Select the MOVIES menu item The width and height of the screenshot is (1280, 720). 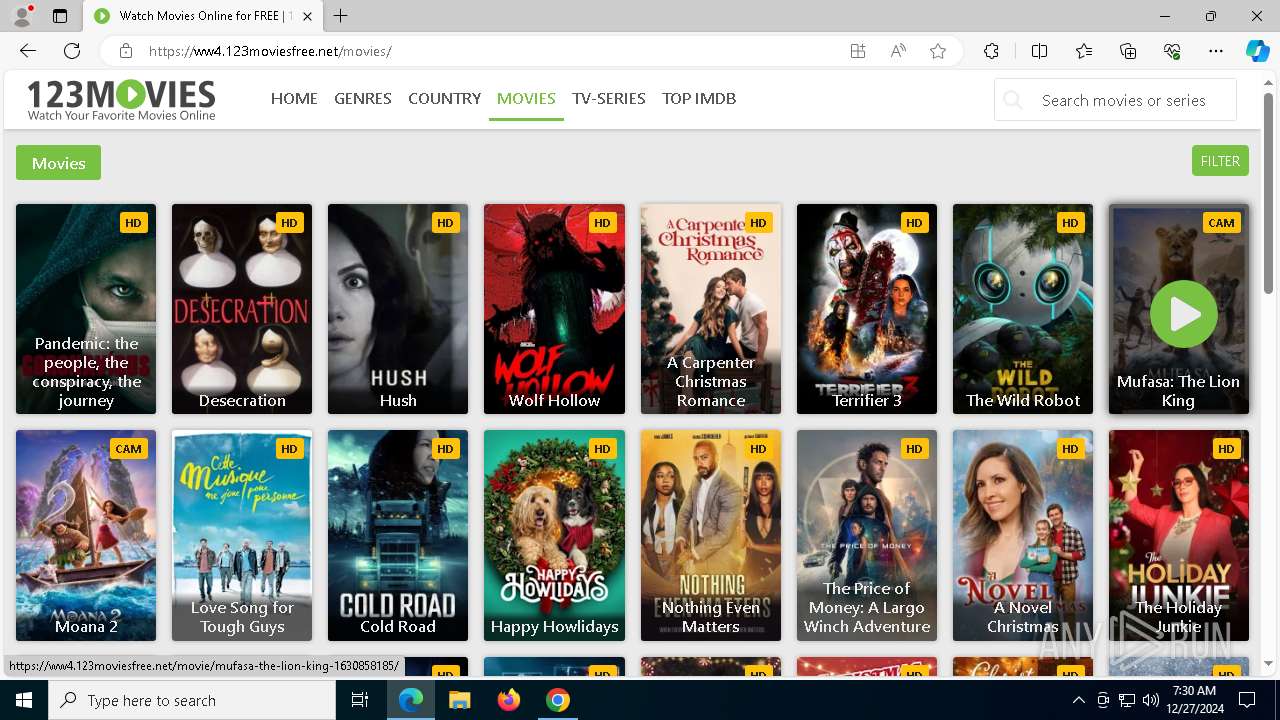526,98
